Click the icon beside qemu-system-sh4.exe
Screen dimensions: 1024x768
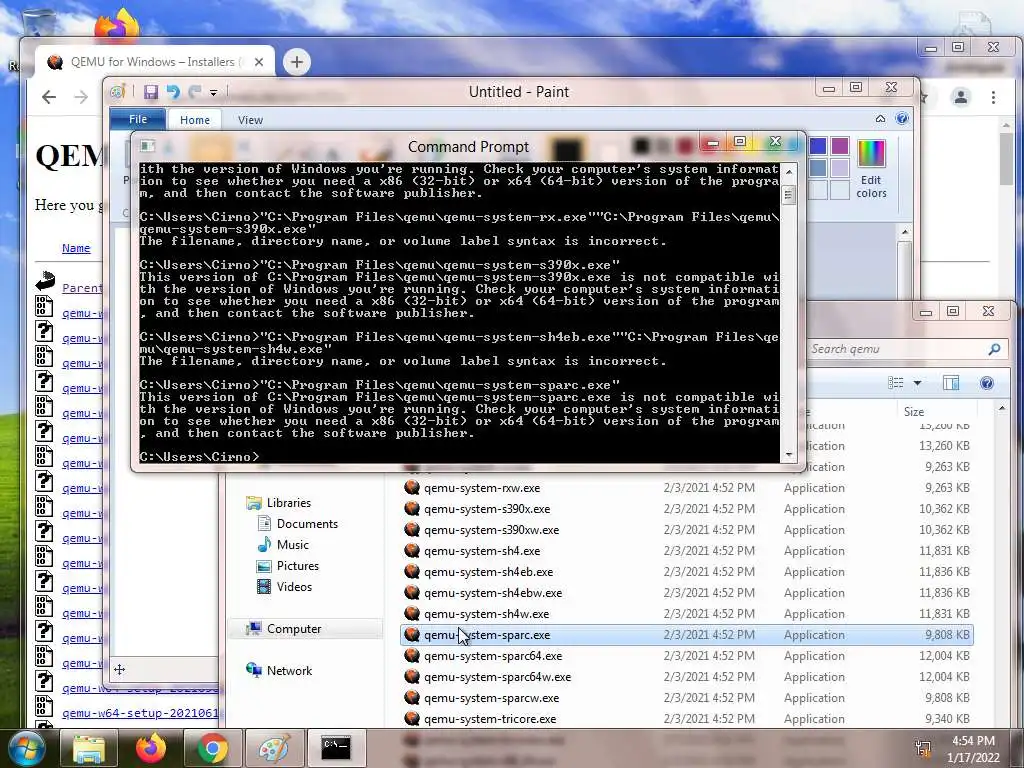(x=411, y=551)
